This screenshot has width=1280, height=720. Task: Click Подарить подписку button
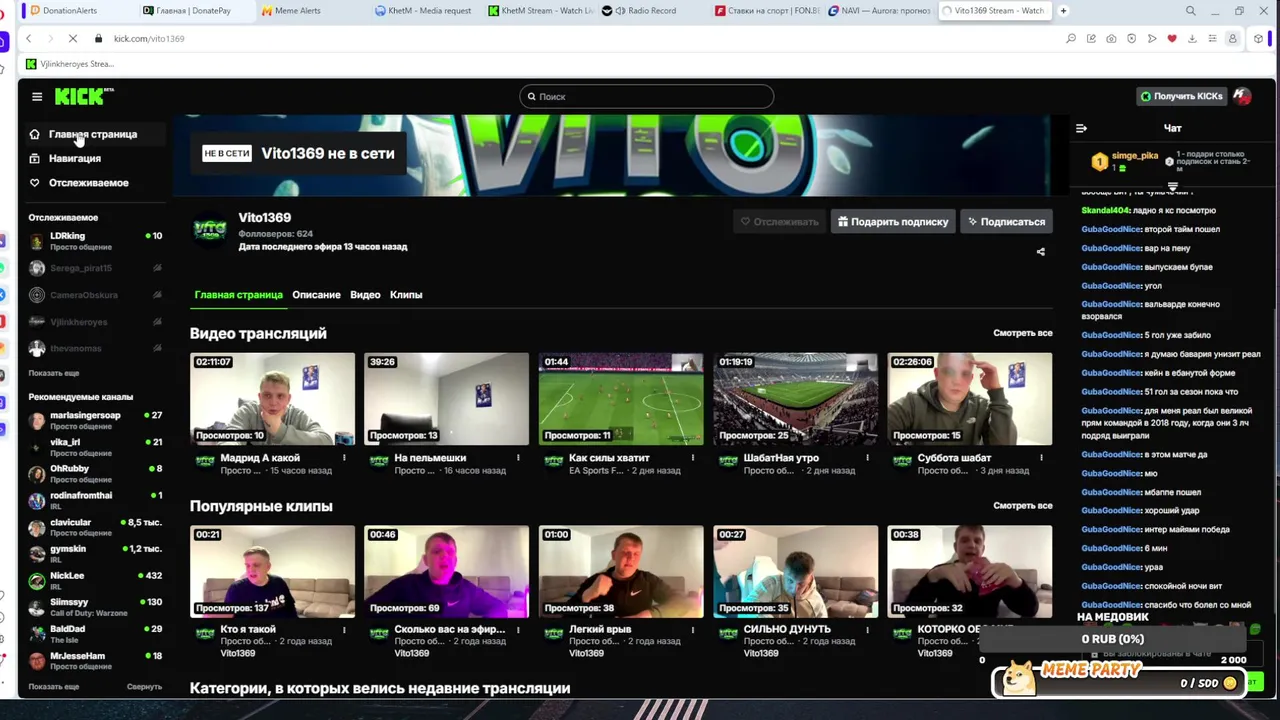(x=893, y=222)
